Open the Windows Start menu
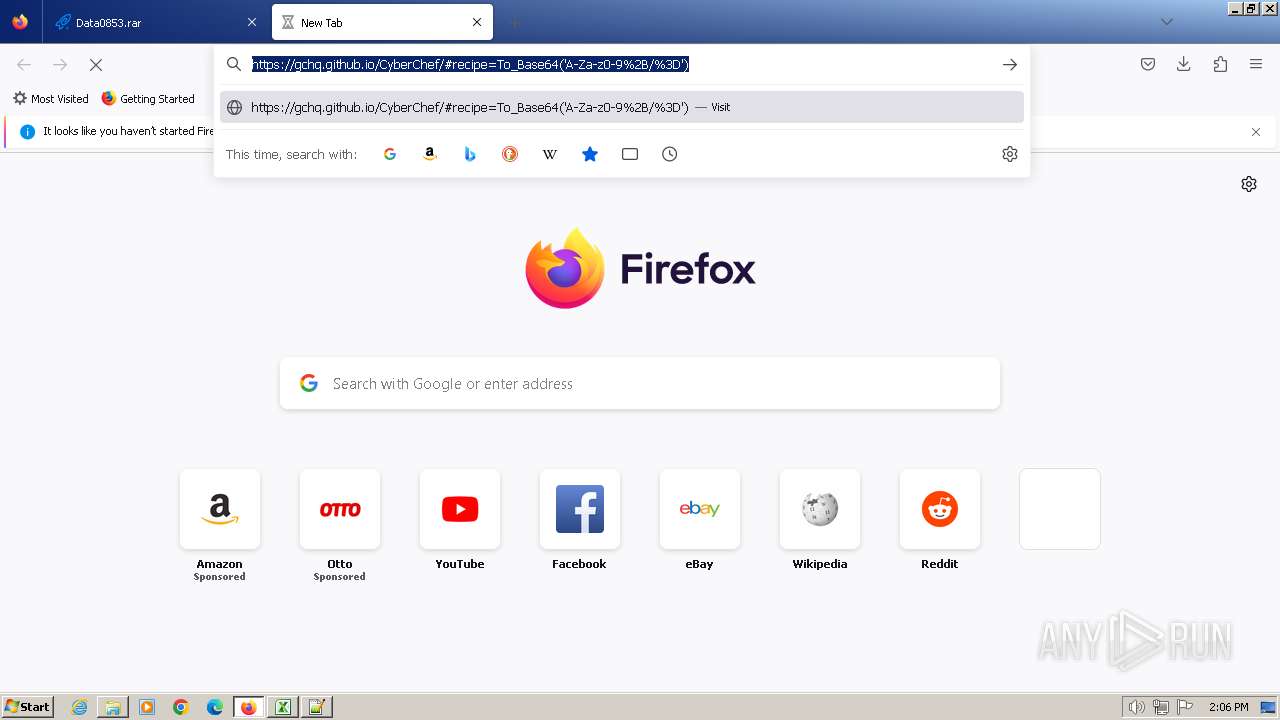Image resolution: width=1280 pixels, height=720 pixels. [27, 707]
